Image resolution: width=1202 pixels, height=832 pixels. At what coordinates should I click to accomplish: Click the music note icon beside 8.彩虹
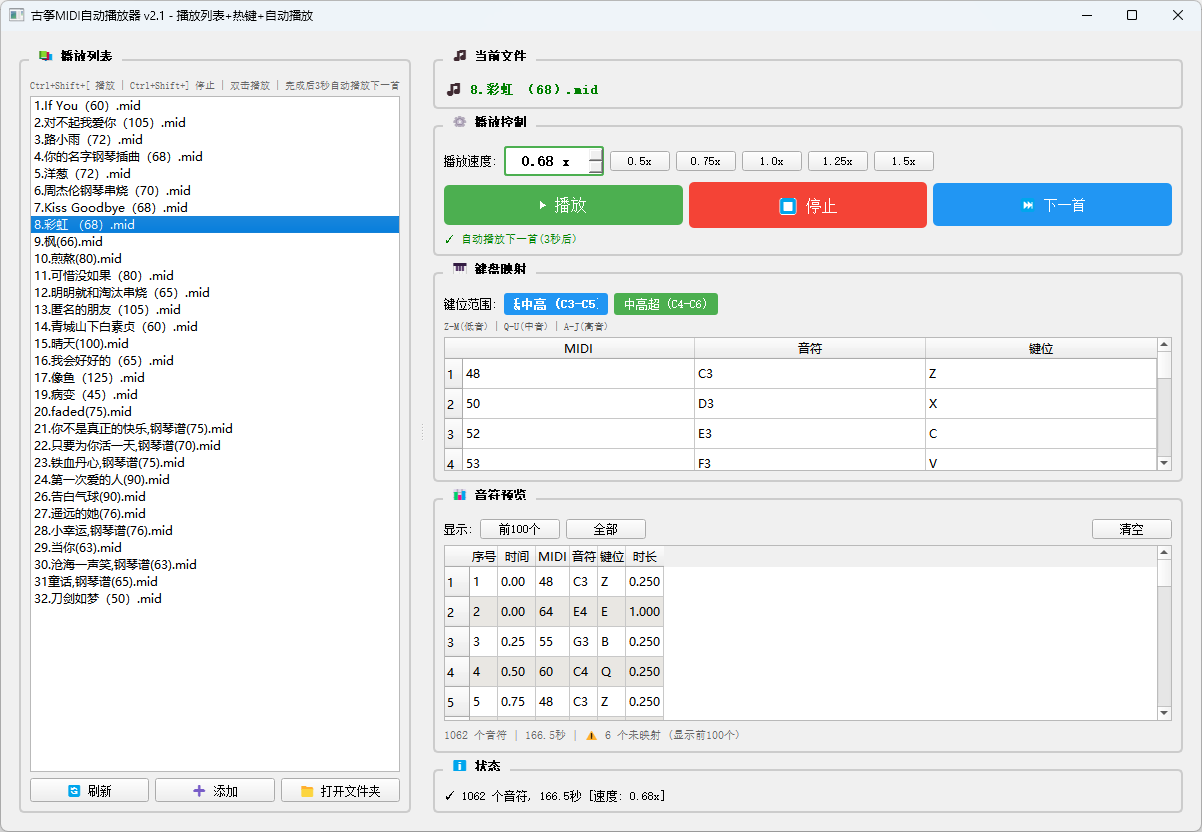453,89
